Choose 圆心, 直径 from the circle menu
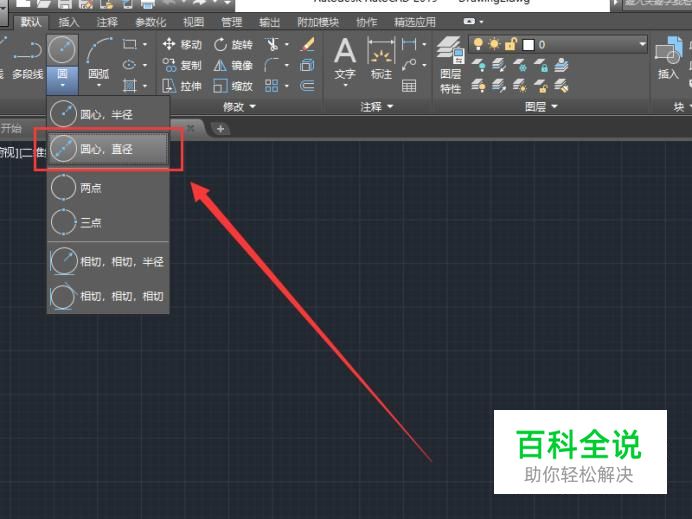The height and width of the screenshot is (519, 692). 108,149
